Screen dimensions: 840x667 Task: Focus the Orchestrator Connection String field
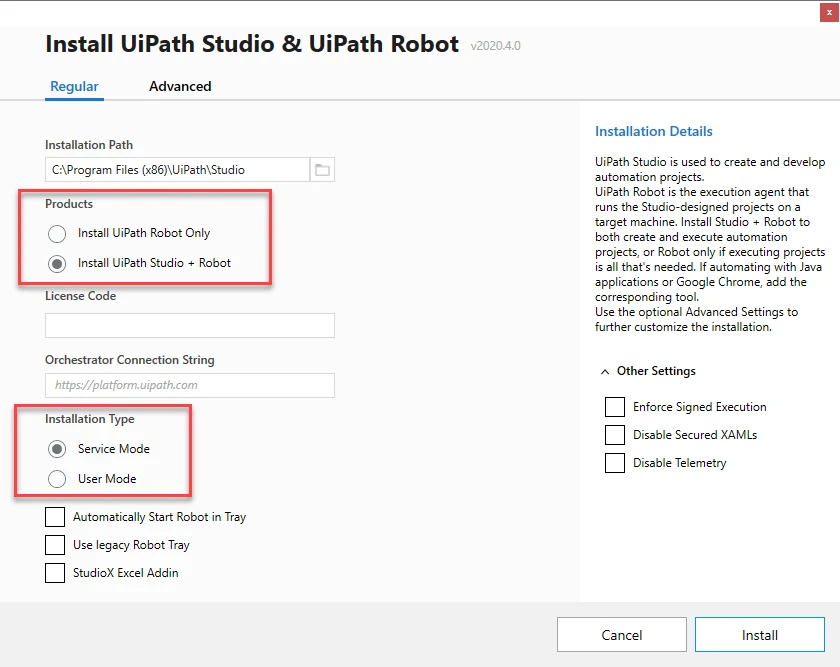[x=190, y=385]
